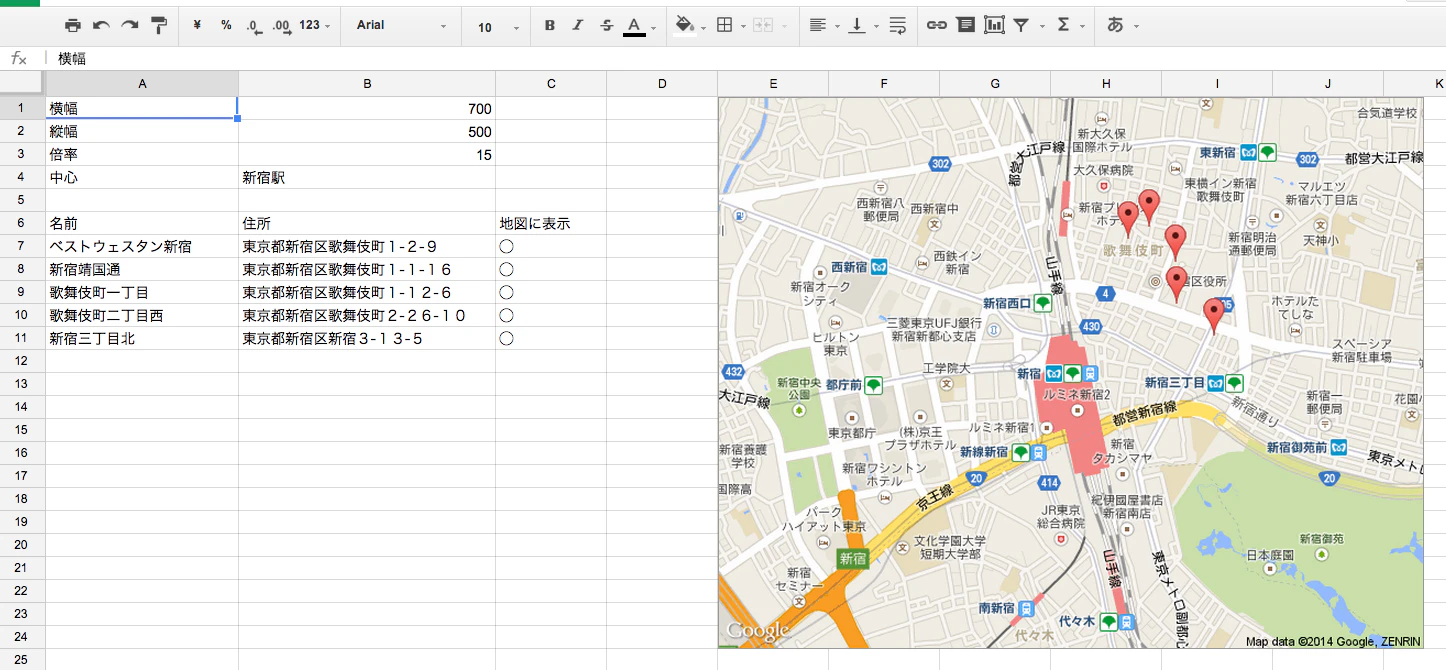Expand the filter dropdown arrow
This screenshot has width=1446, height=670.
[1042, 27]
